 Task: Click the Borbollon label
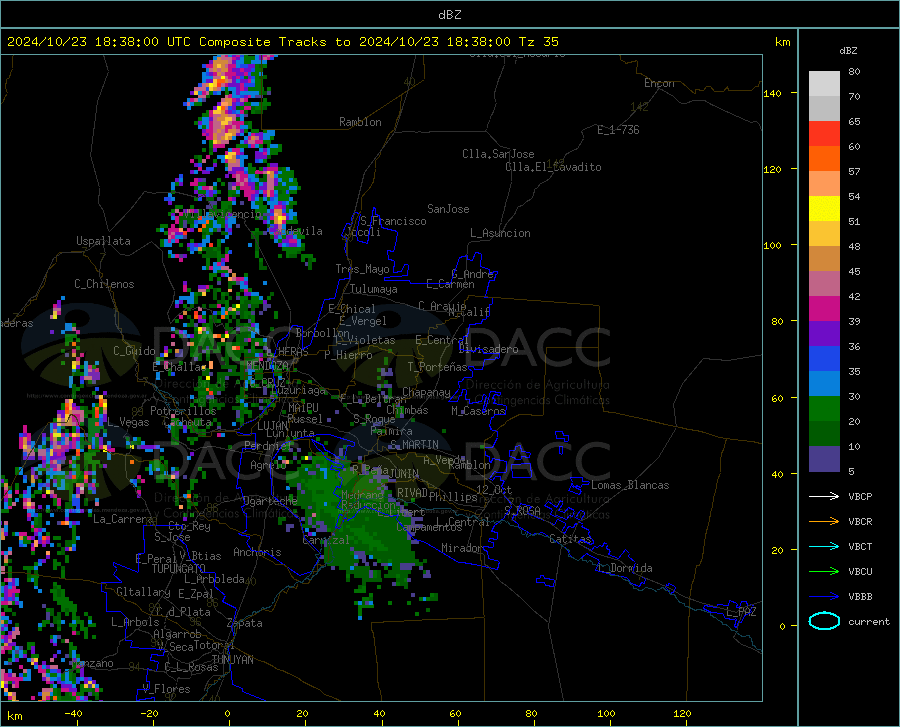[323, 333]
